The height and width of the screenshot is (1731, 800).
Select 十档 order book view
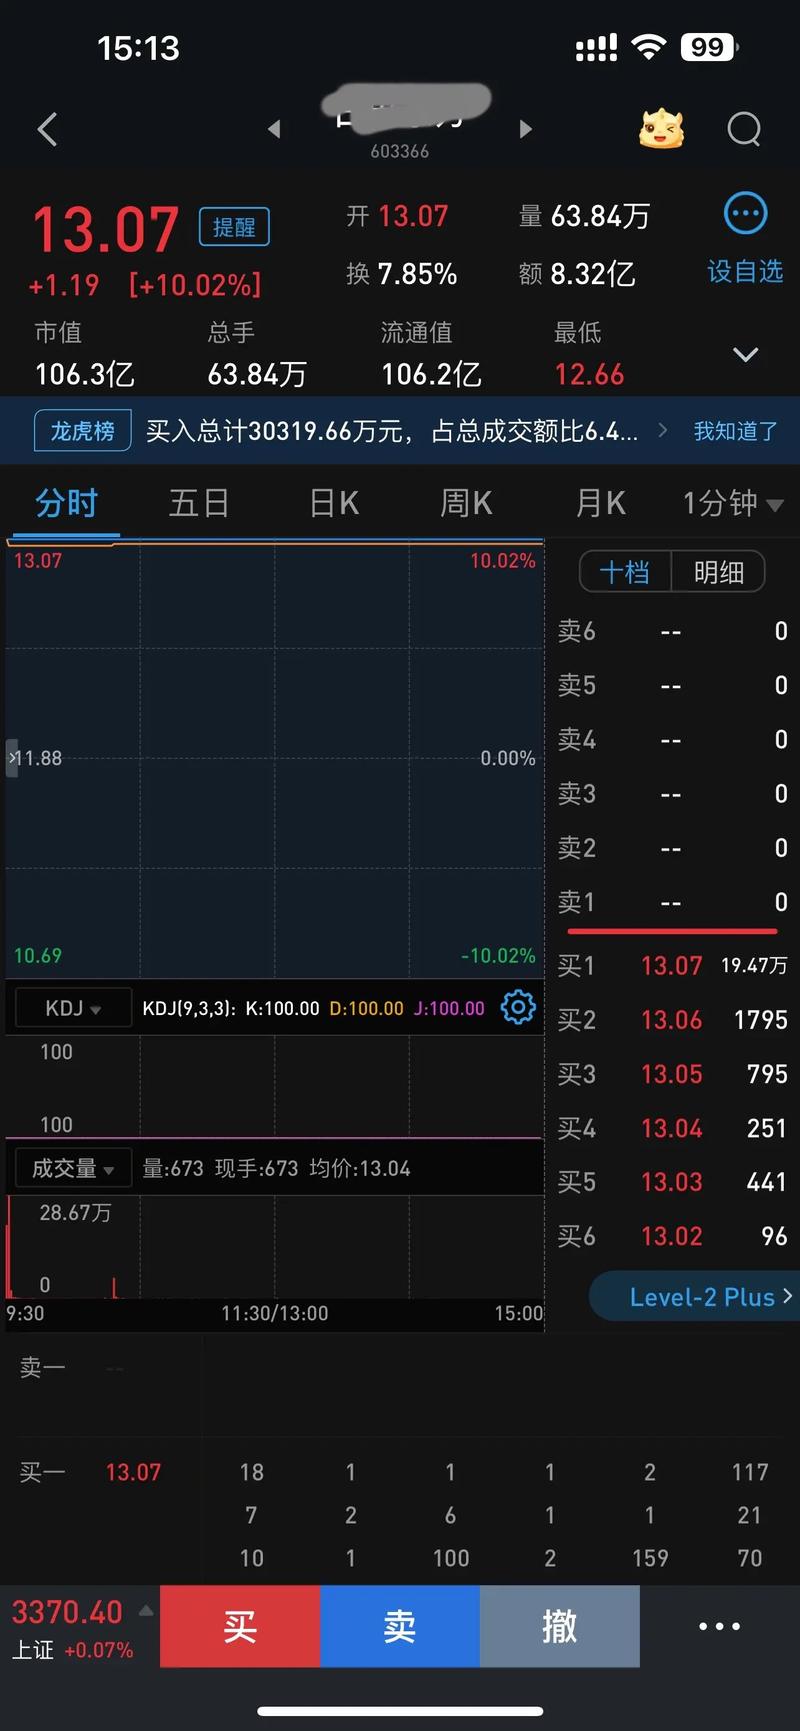coord(625,572)
